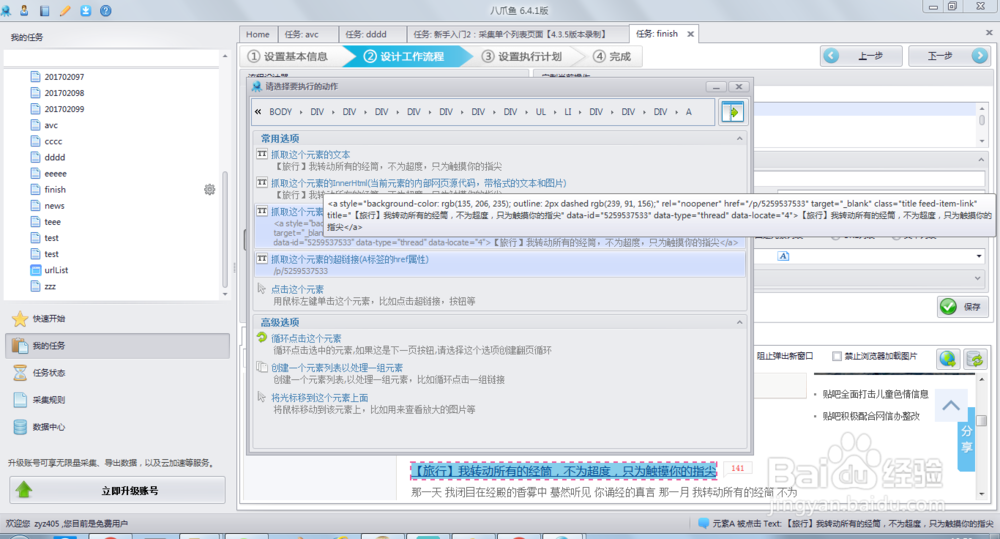Viewport: 1000px width, 539px height.
Task: Click the task search input field
Action: pos(111,59)
